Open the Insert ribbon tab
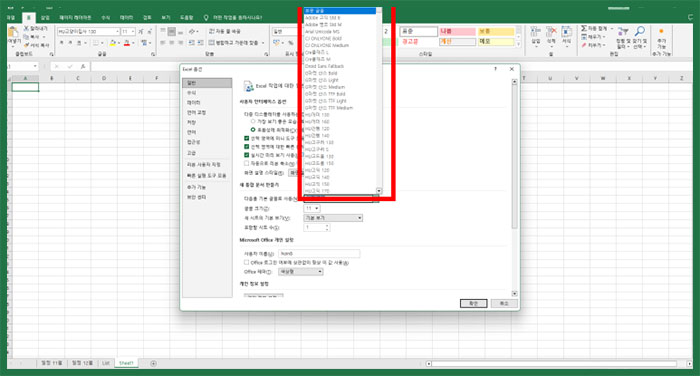The width and height of the screenshot is (700, 376). (45, 17)
